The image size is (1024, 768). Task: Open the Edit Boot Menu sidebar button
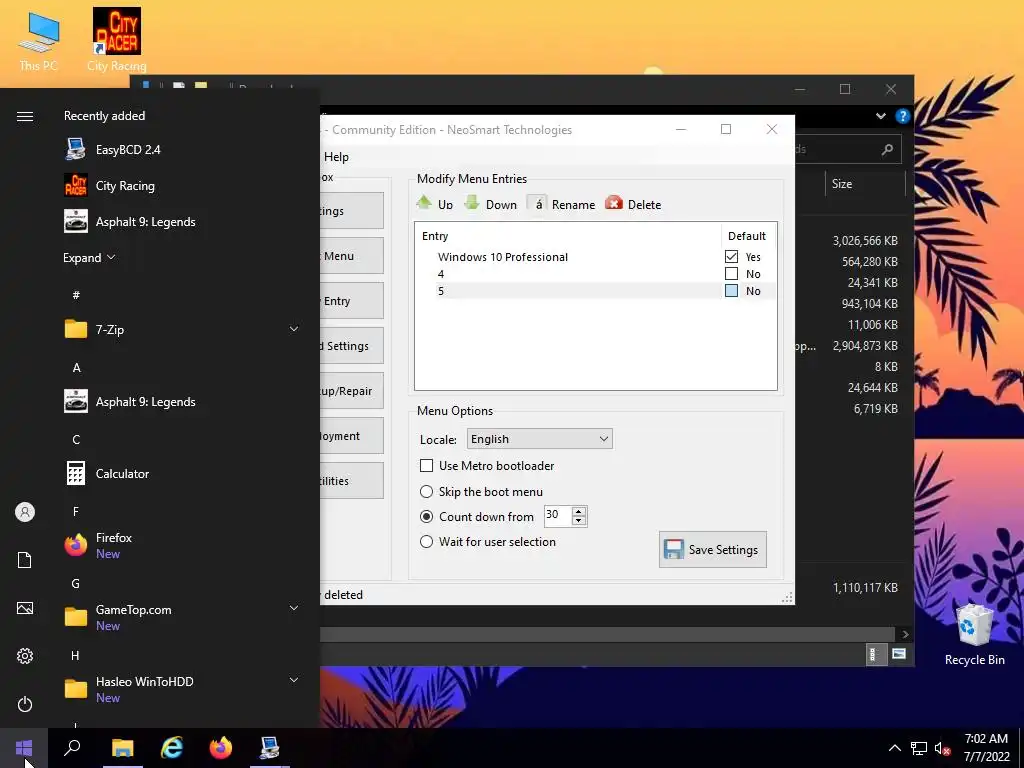[351, 255]
